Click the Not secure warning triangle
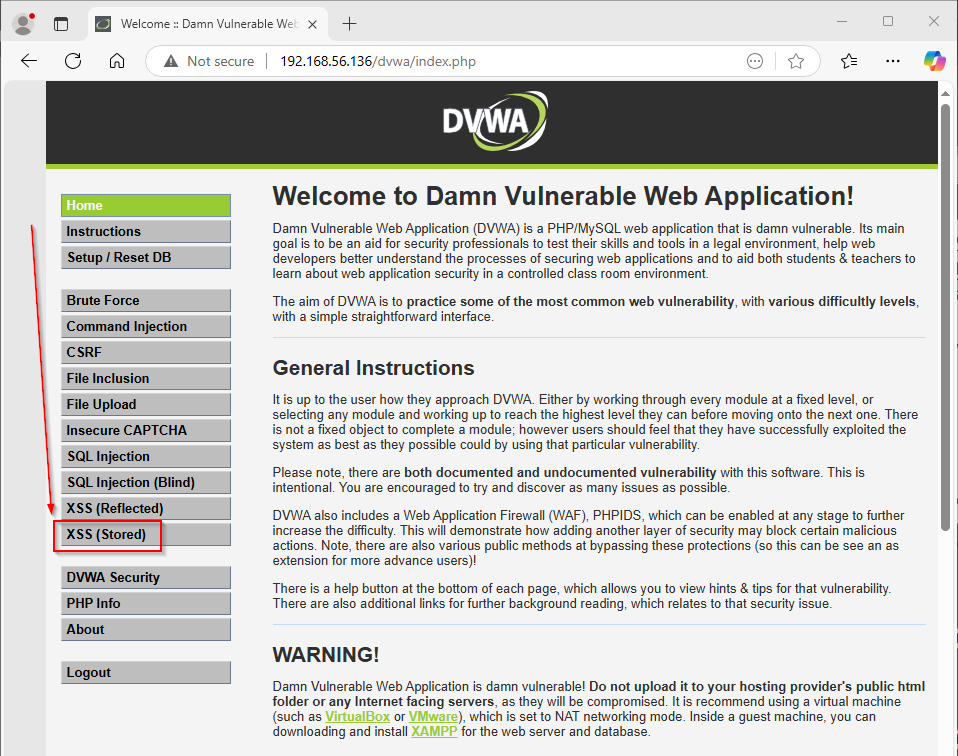Screen dimensions: 958x756 click(171, 61)
